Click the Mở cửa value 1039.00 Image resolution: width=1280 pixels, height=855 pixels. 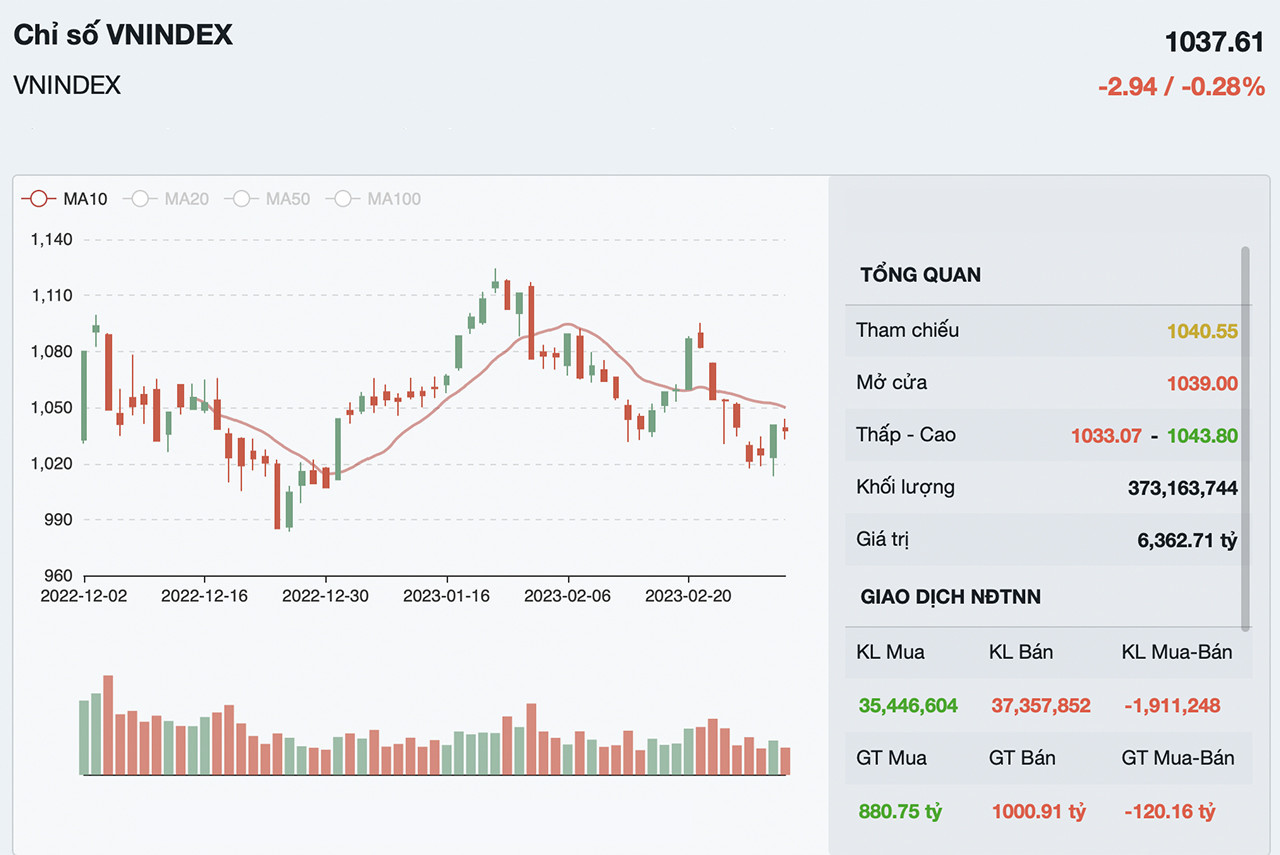click(1202, 383)
